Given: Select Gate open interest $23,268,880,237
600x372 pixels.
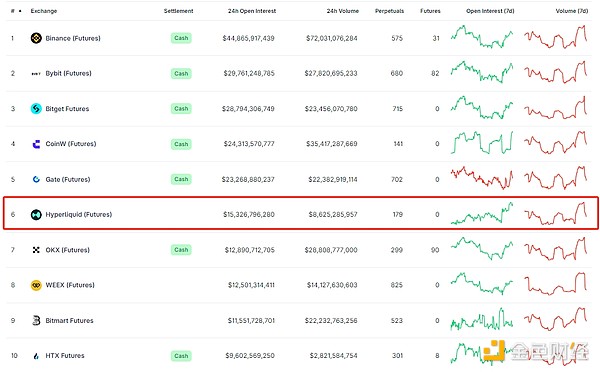Looking at the screenshot, I should (x=248, y=179).
